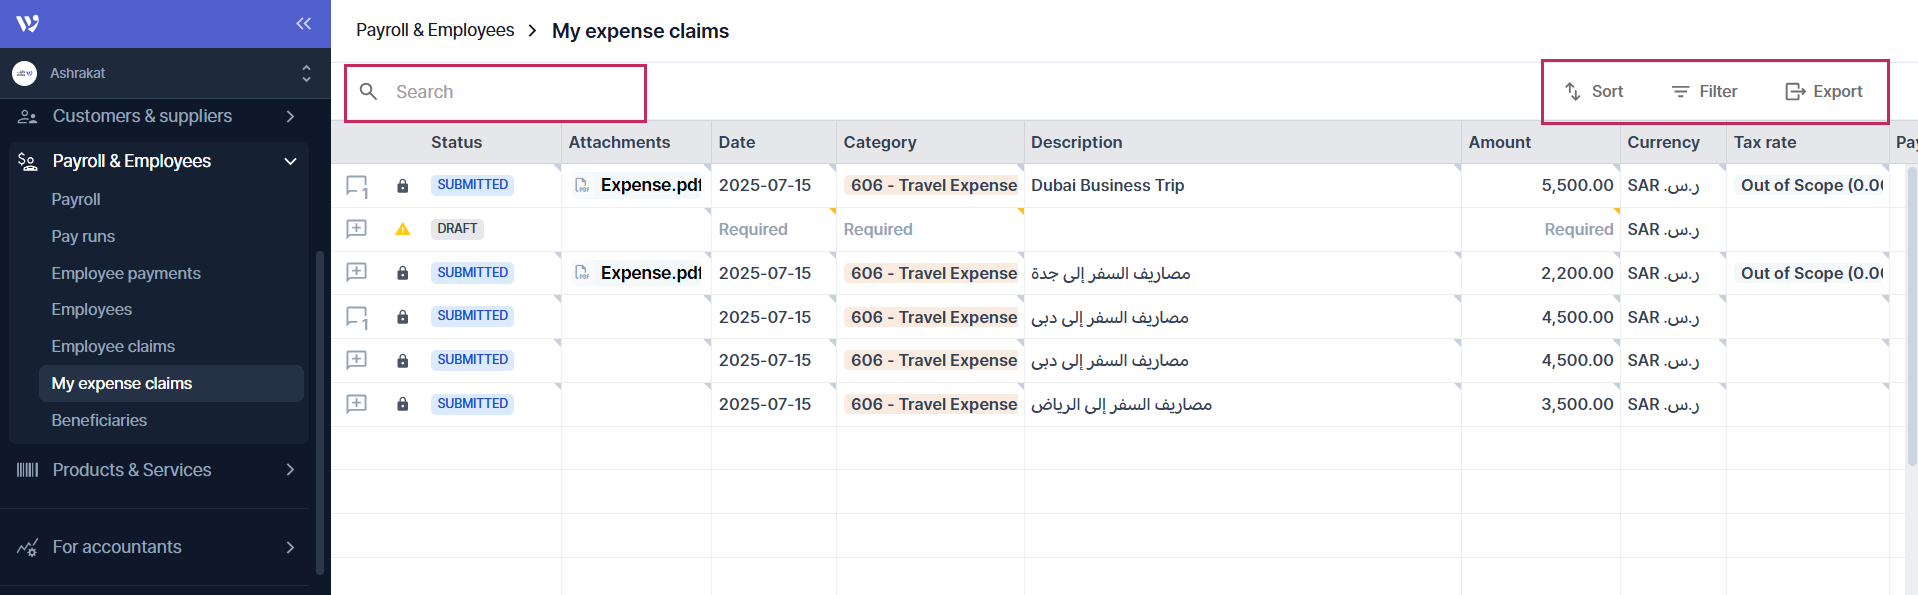Click the magnifier search icon
The height and width of the screenshot is (595, 1918).
click(x=368, y=92)
